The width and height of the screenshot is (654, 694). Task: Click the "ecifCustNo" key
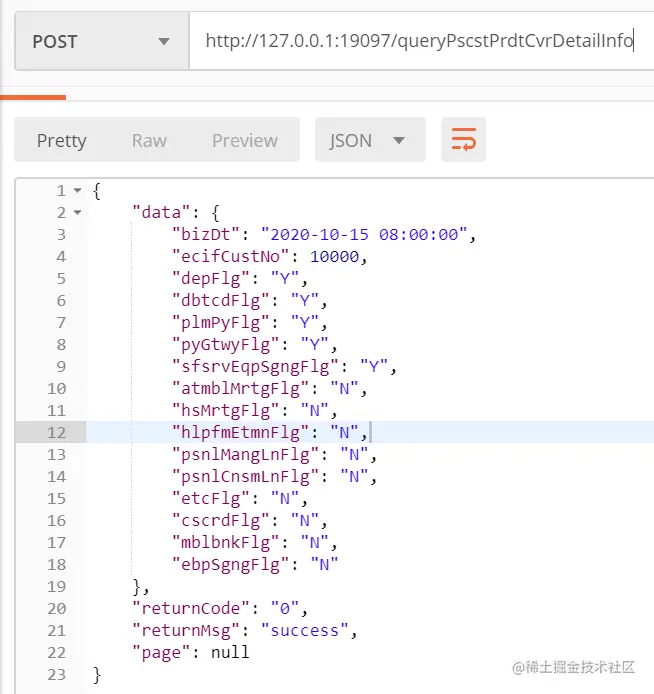(231, 257)
